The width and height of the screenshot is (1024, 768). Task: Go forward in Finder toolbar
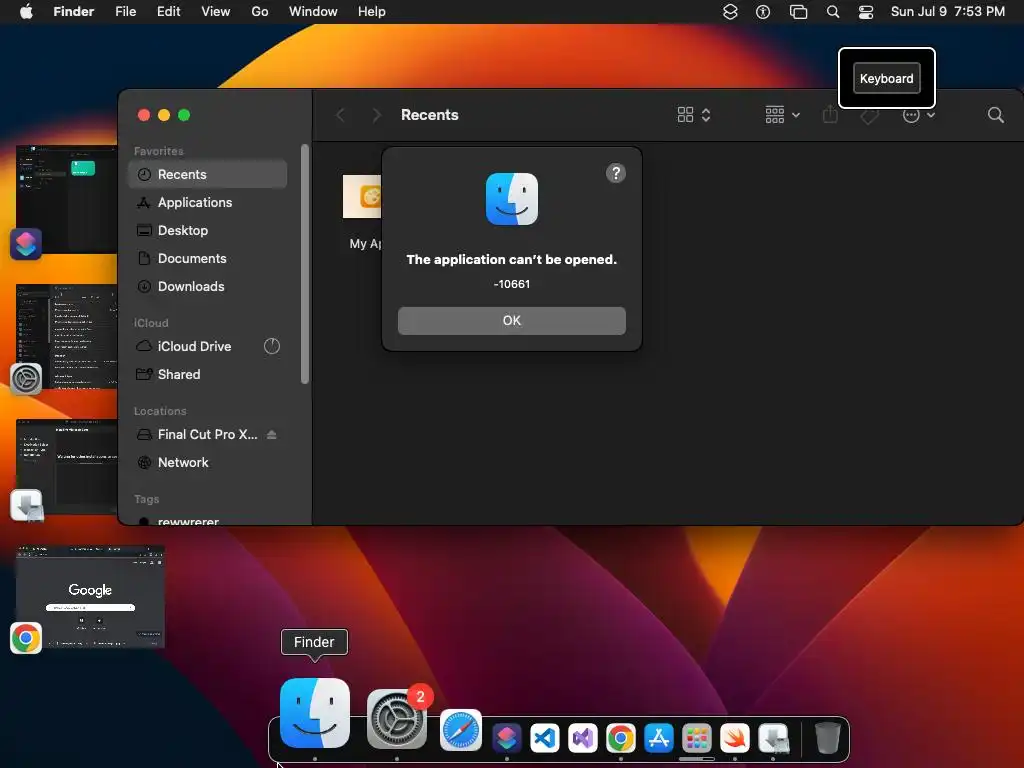376,115
